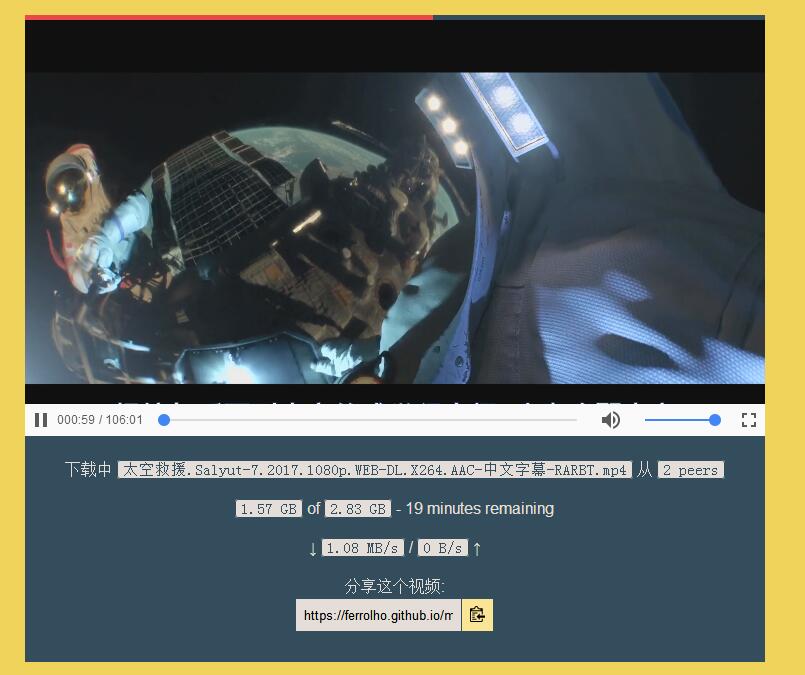
Task: Click the share URL text field
Action: click(x=378, y=615)
